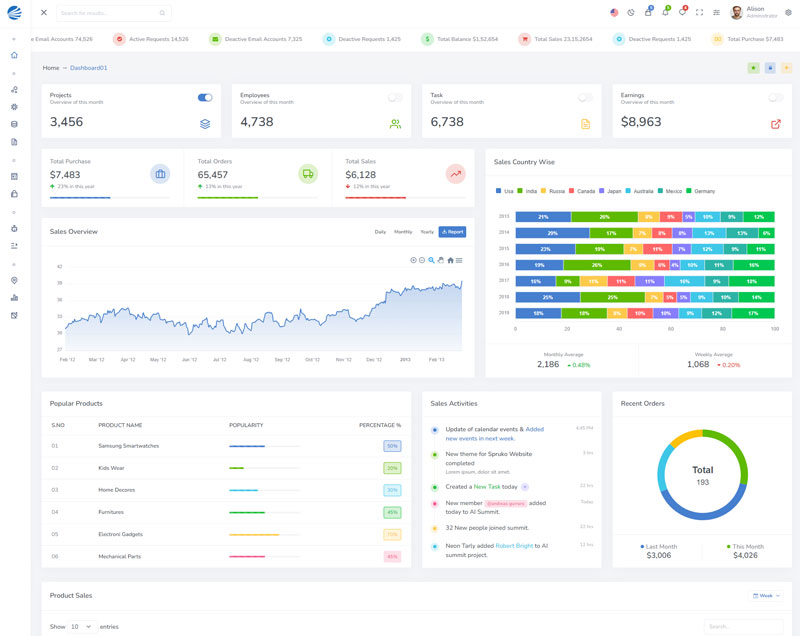Click the Report button
800x636 pixels.
(452, 232)
